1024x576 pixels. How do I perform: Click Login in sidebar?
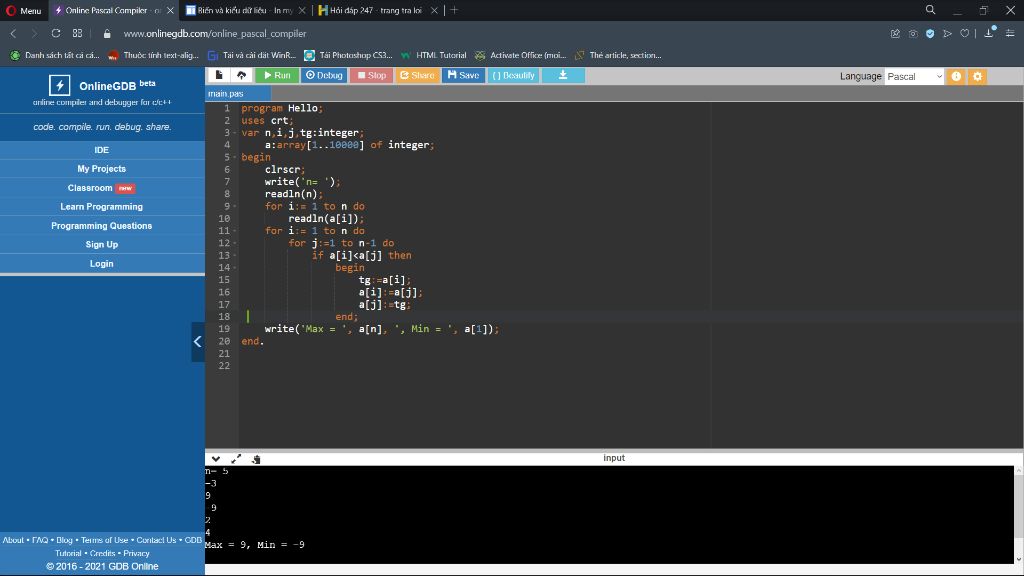pos(102,263)
